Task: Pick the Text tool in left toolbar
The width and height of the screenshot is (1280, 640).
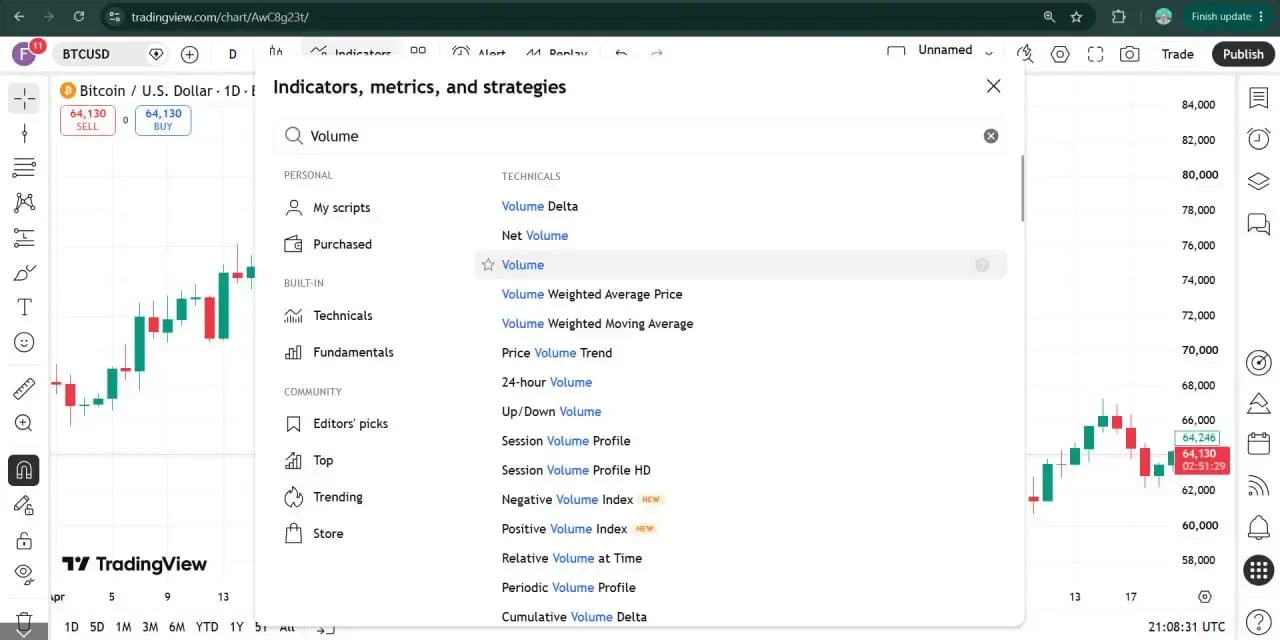Action: point(24,307)
